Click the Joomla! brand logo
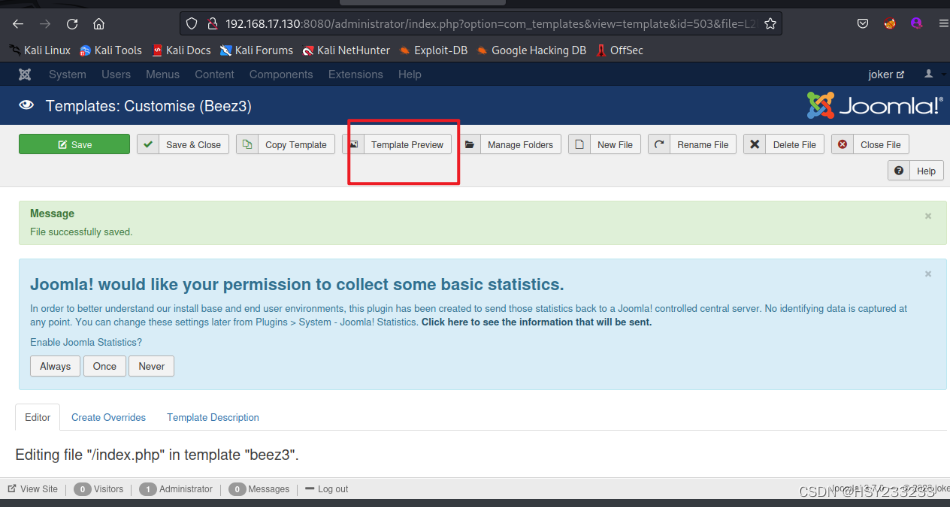Image resolution: width=950 pixels, height=507 pixels. pos(875,105)
